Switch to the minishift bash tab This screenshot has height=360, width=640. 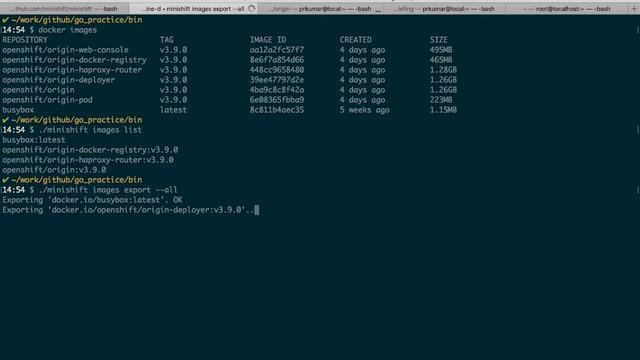64,9
